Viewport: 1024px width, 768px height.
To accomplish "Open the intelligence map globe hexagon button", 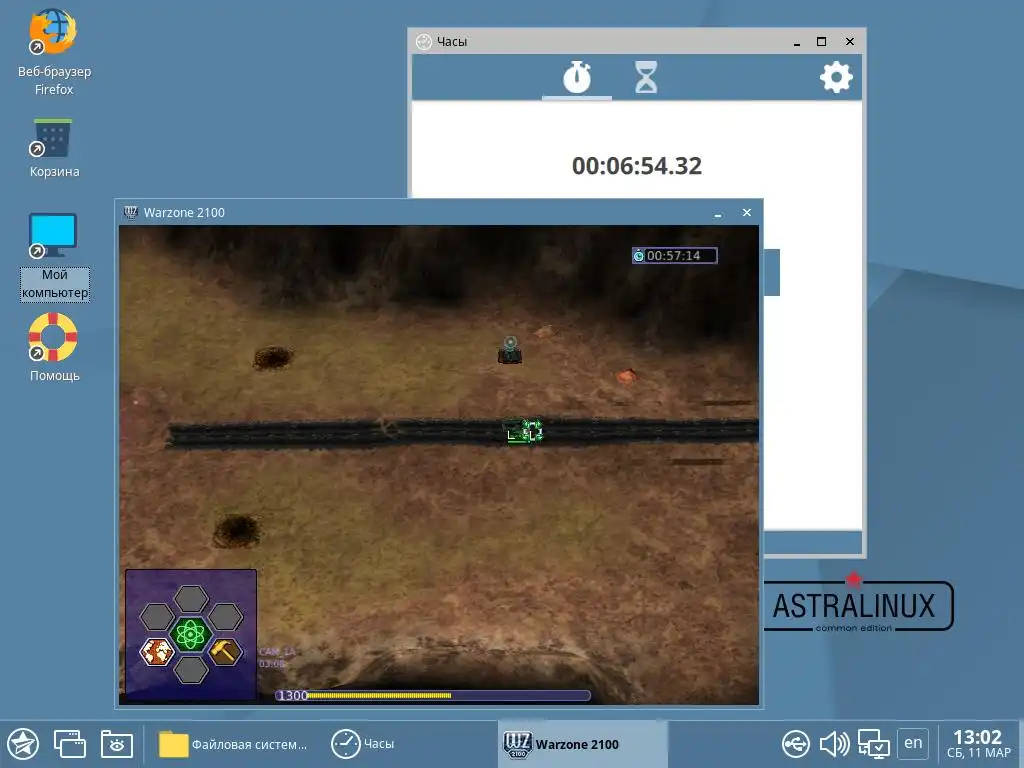I will pyautogui.click(x=157, y=651).
